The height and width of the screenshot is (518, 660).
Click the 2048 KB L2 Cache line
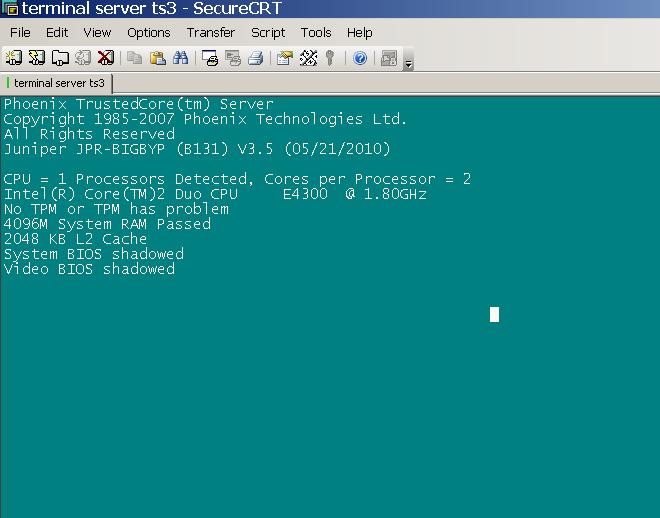coord(75,239)
